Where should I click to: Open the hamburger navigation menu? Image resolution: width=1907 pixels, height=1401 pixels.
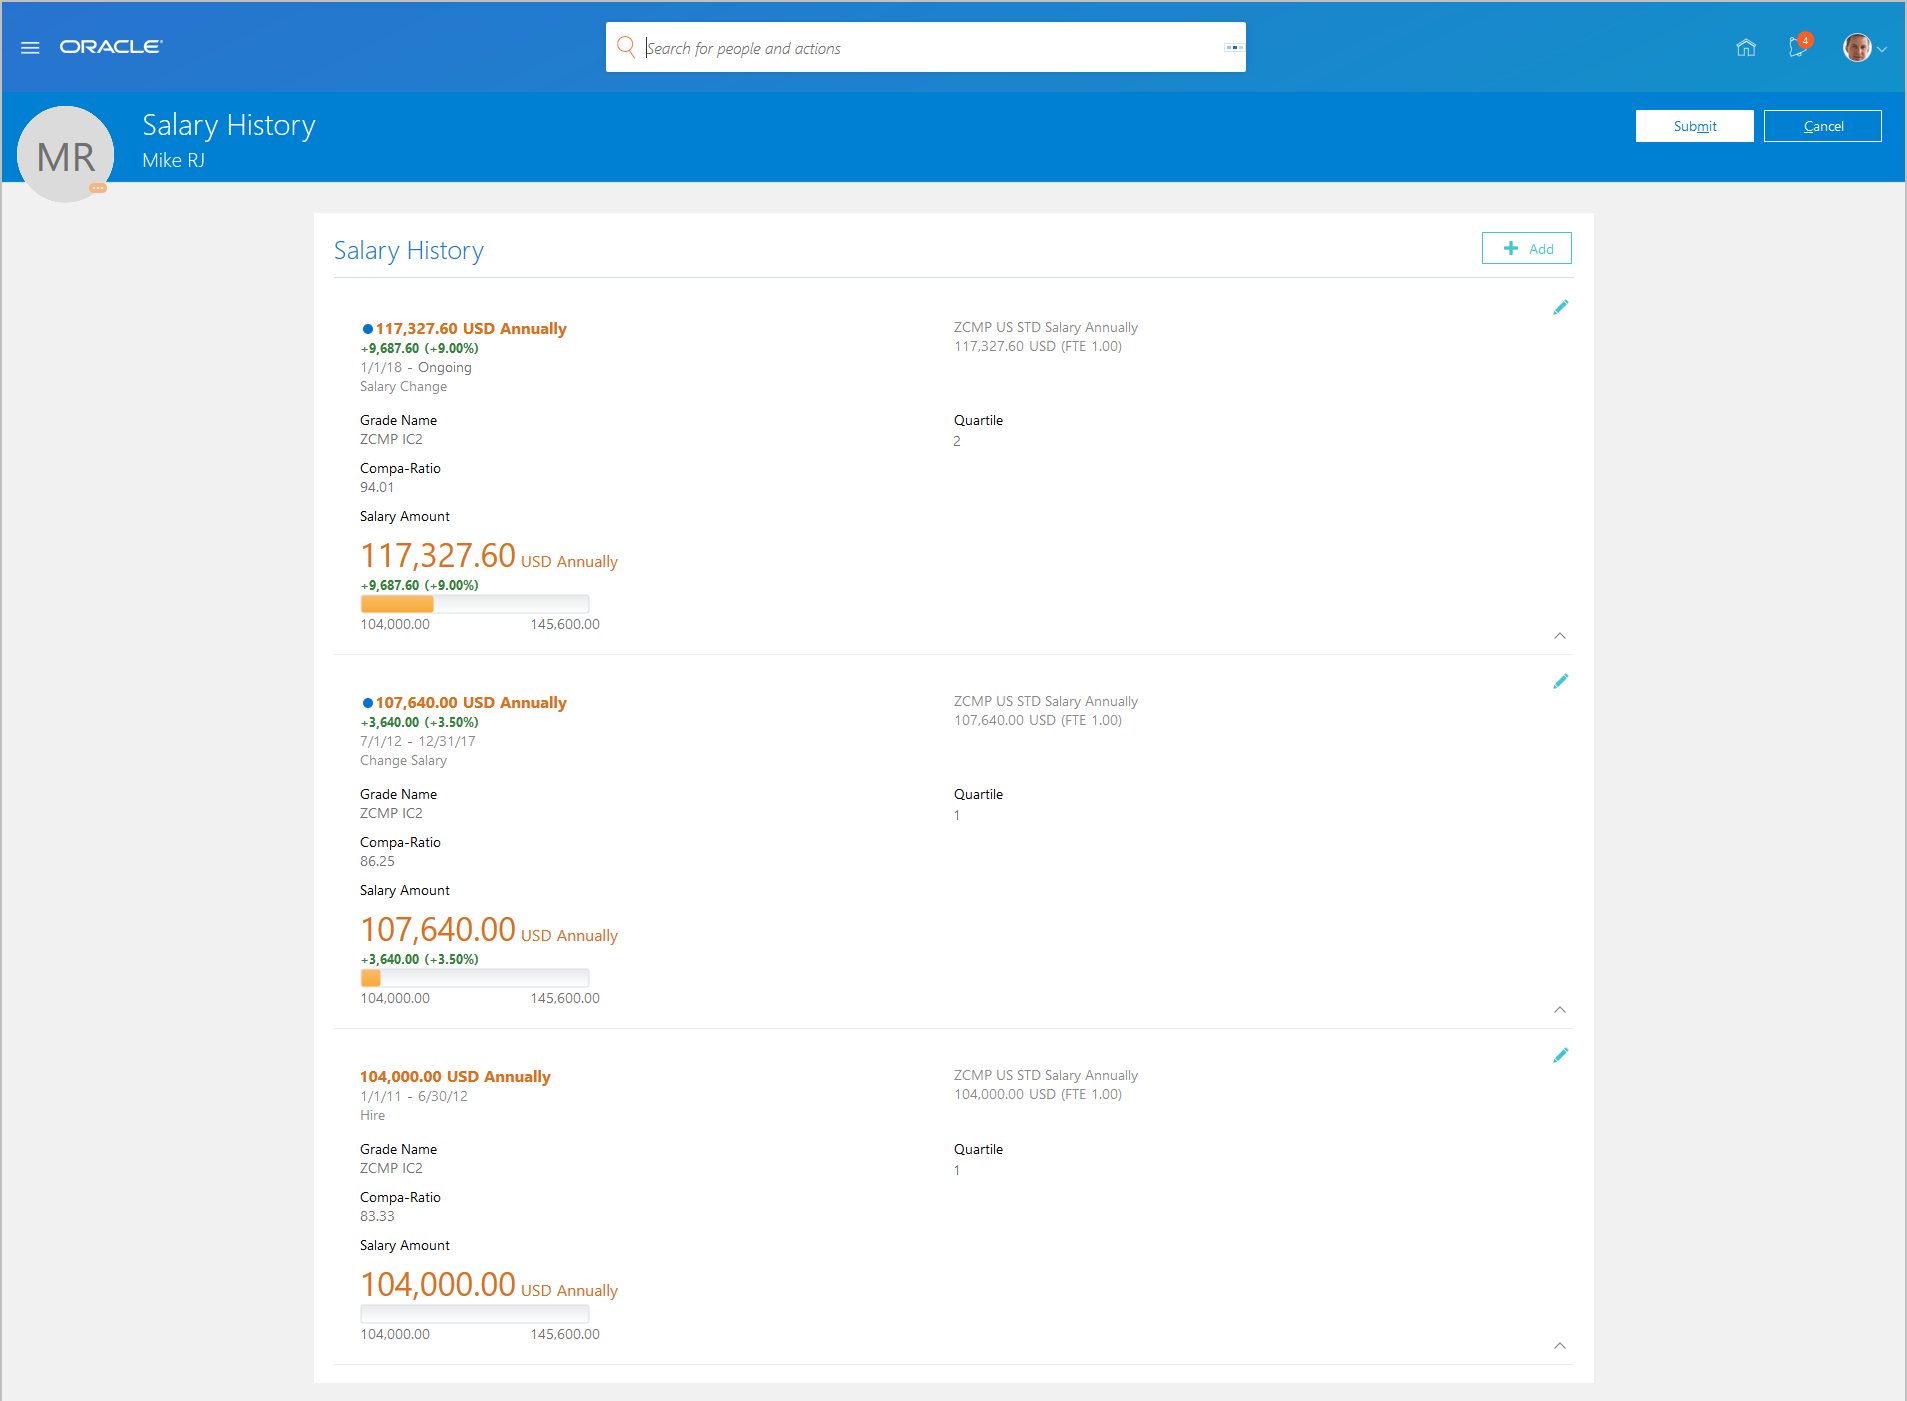pyautogui.click(x=30, y=47)
